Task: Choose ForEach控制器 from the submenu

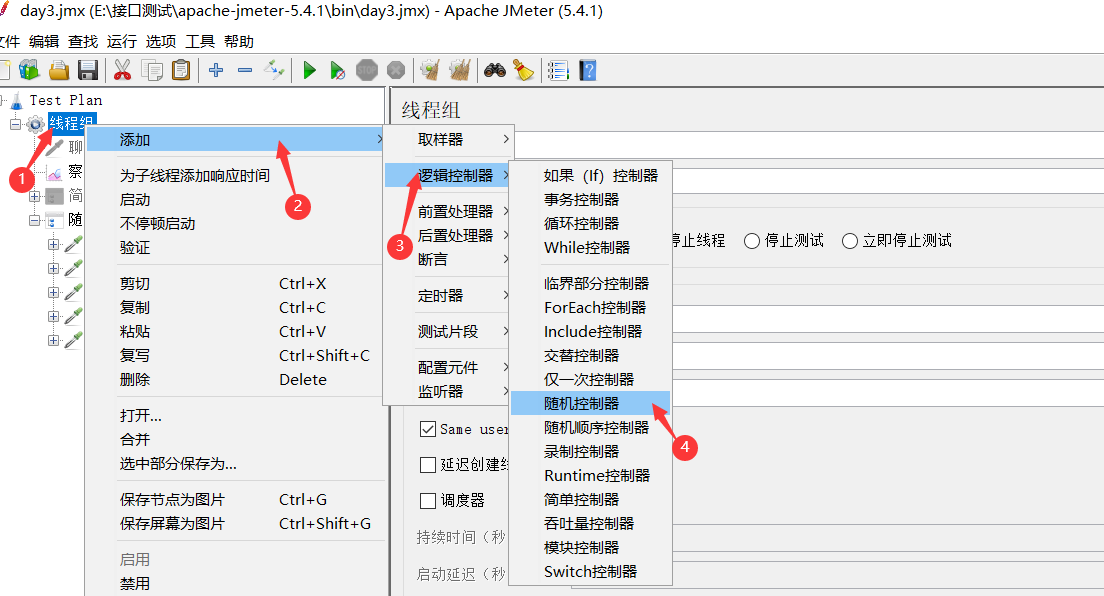Action: click(590, 307)
